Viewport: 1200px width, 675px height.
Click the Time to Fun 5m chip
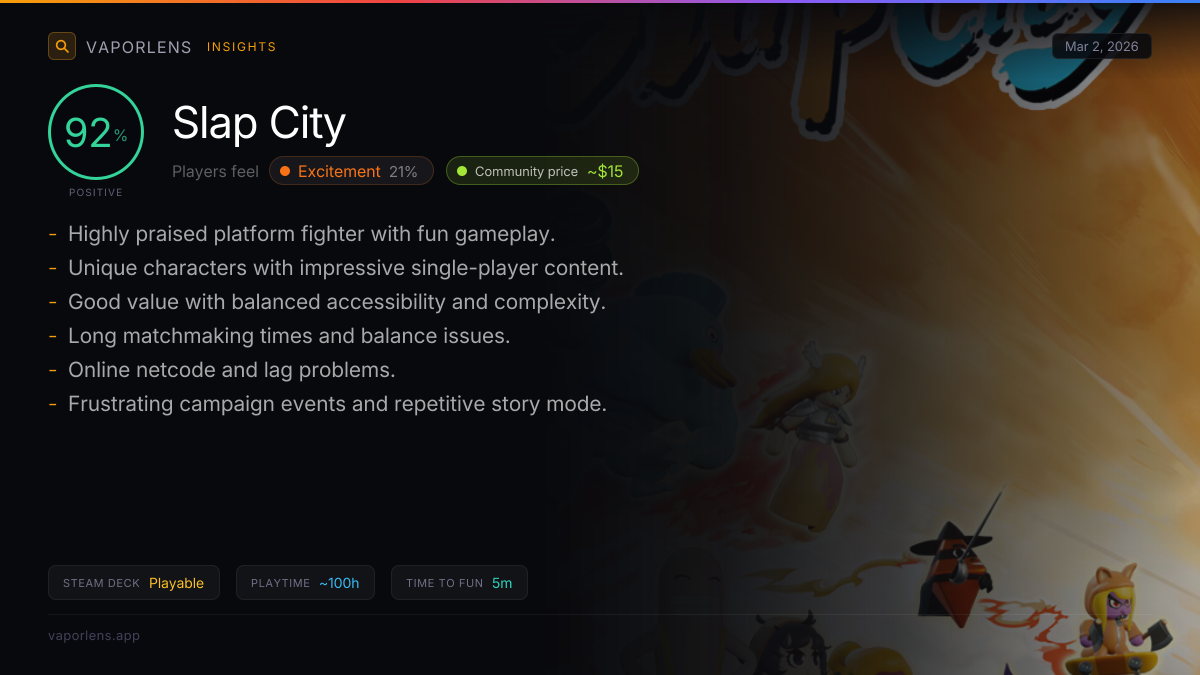click(x=459, y=583)
